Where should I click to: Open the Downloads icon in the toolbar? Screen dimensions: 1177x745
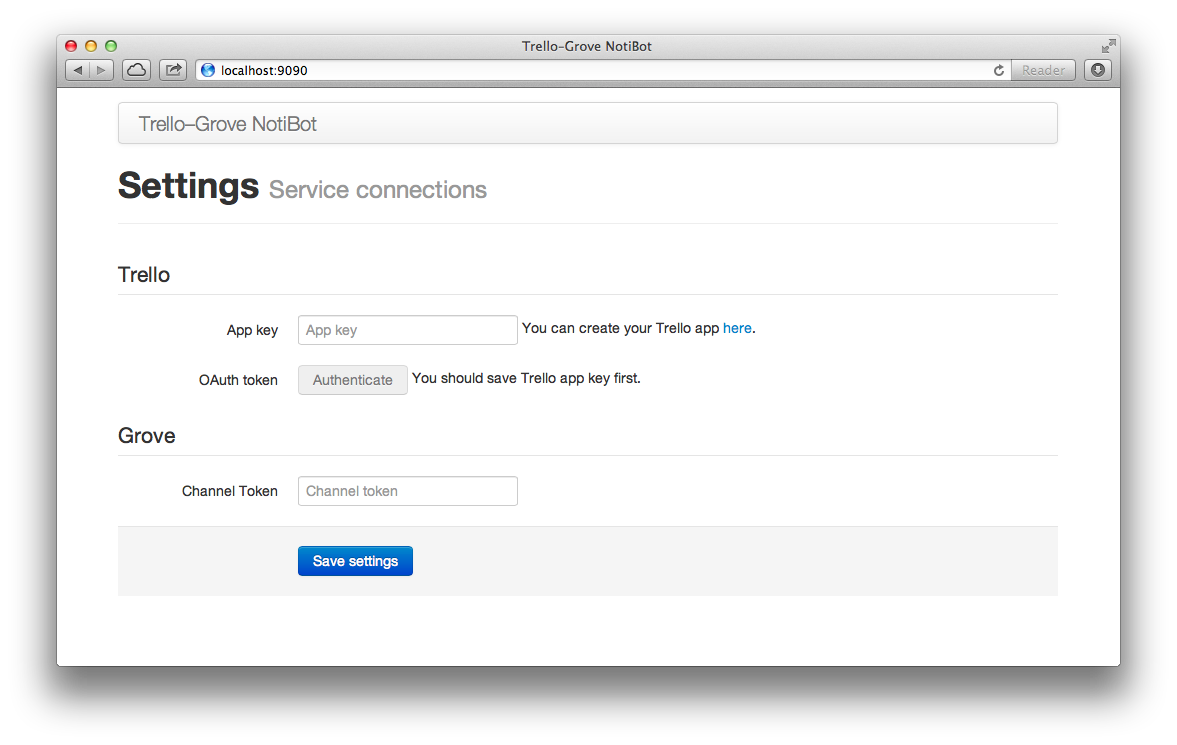(1097, 70)
